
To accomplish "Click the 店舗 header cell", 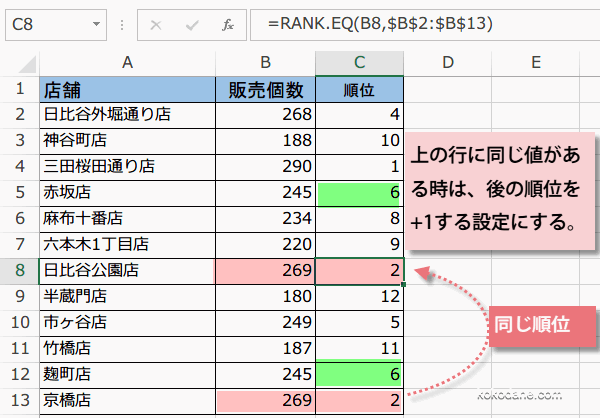I will tap(127, 90).
